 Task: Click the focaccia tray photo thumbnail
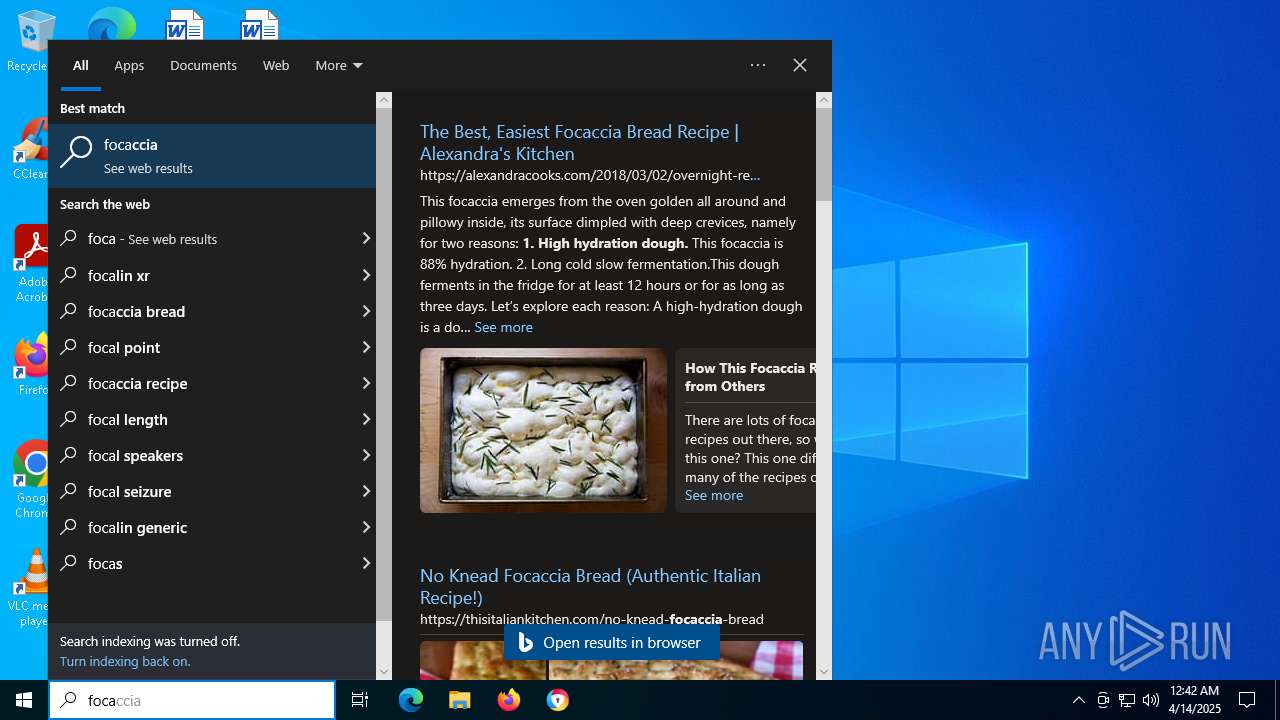click(x=543, y=430)
